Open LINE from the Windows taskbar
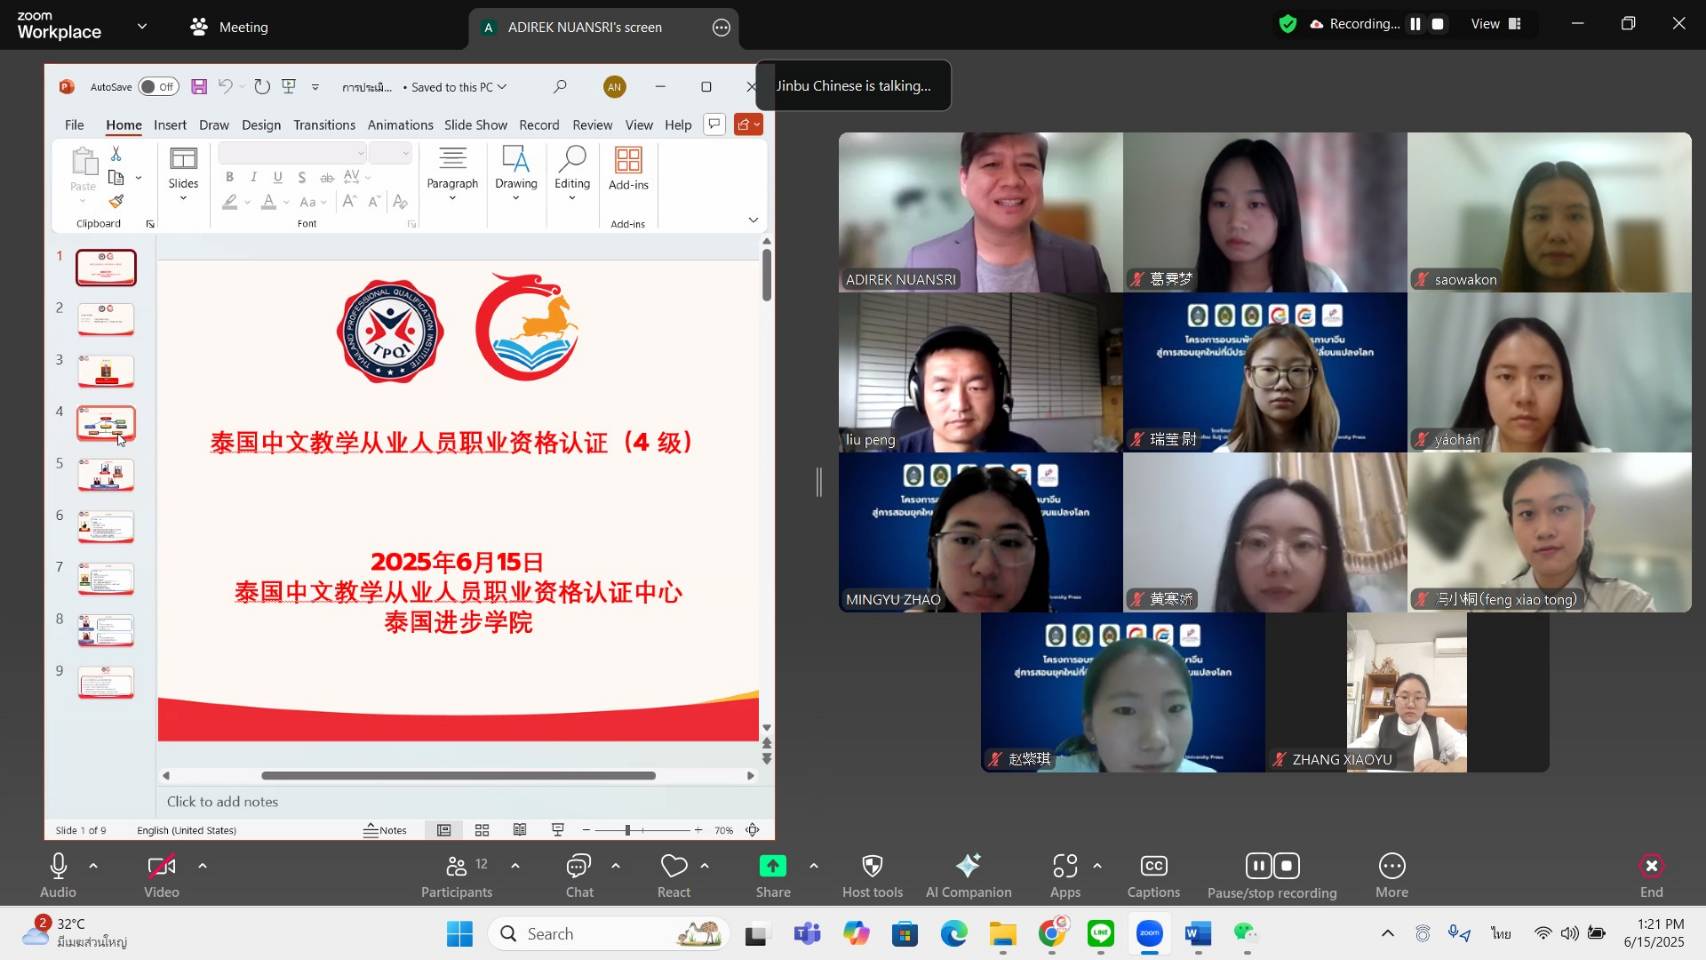Viewport: 1706px width, 960px height. [x=1101, y=934]
